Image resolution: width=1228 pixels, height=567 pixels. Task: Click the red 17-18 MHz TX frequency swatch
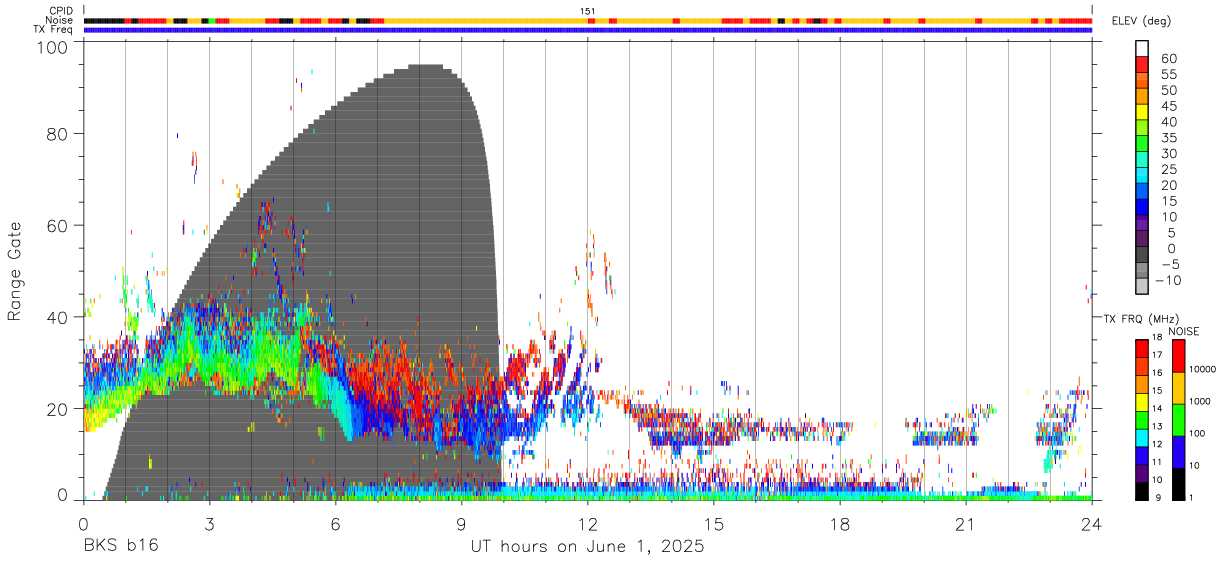(1141, 349)
